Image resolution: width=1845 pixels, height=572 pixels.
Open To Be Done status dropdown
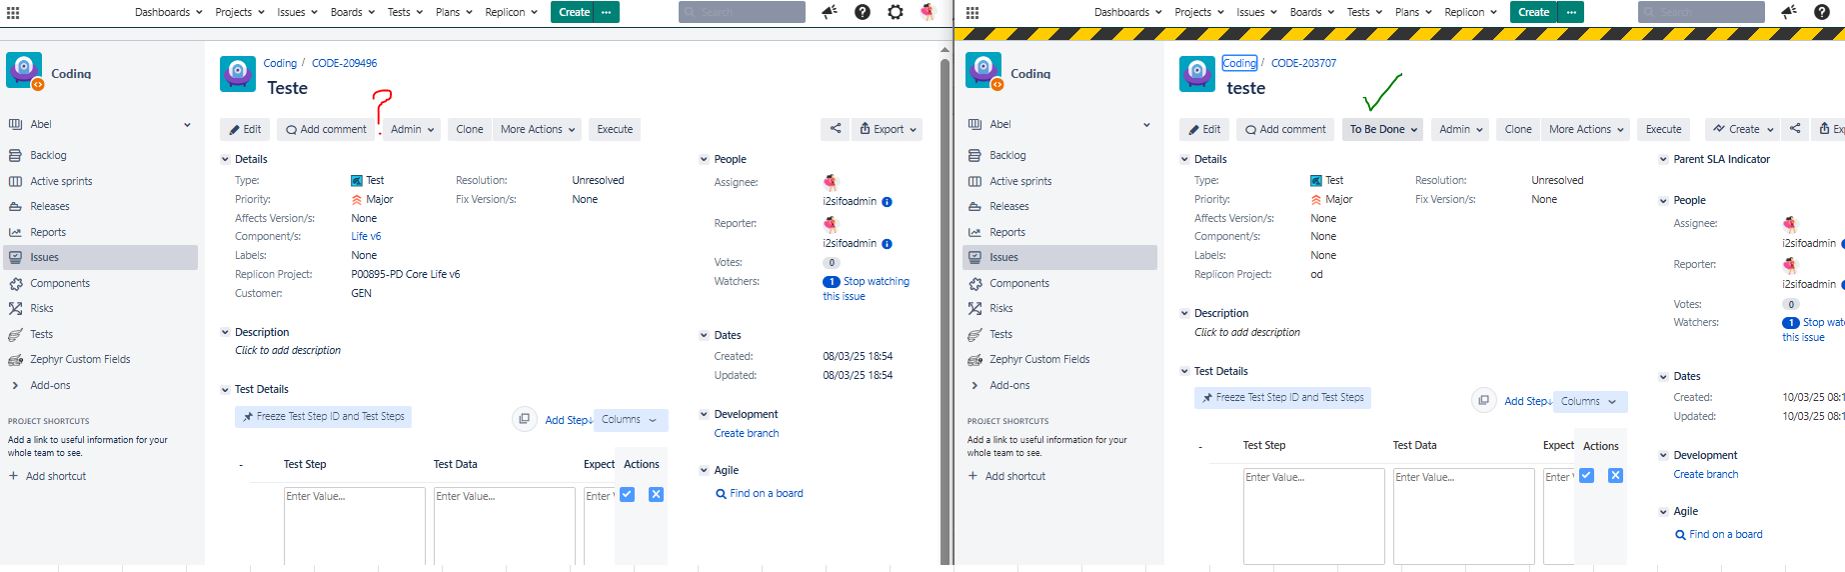[x=1384, y=129]
